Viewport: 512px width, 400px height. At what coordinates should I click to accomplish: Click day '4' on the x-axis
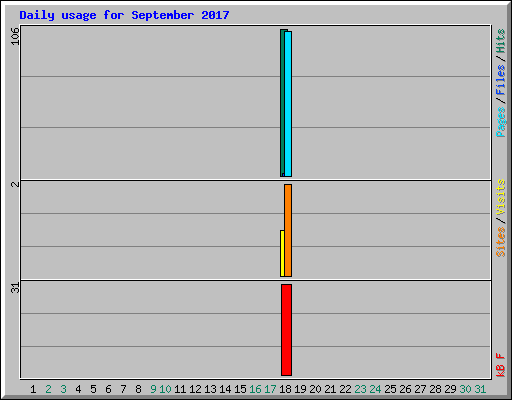click(x=78, y=389)
